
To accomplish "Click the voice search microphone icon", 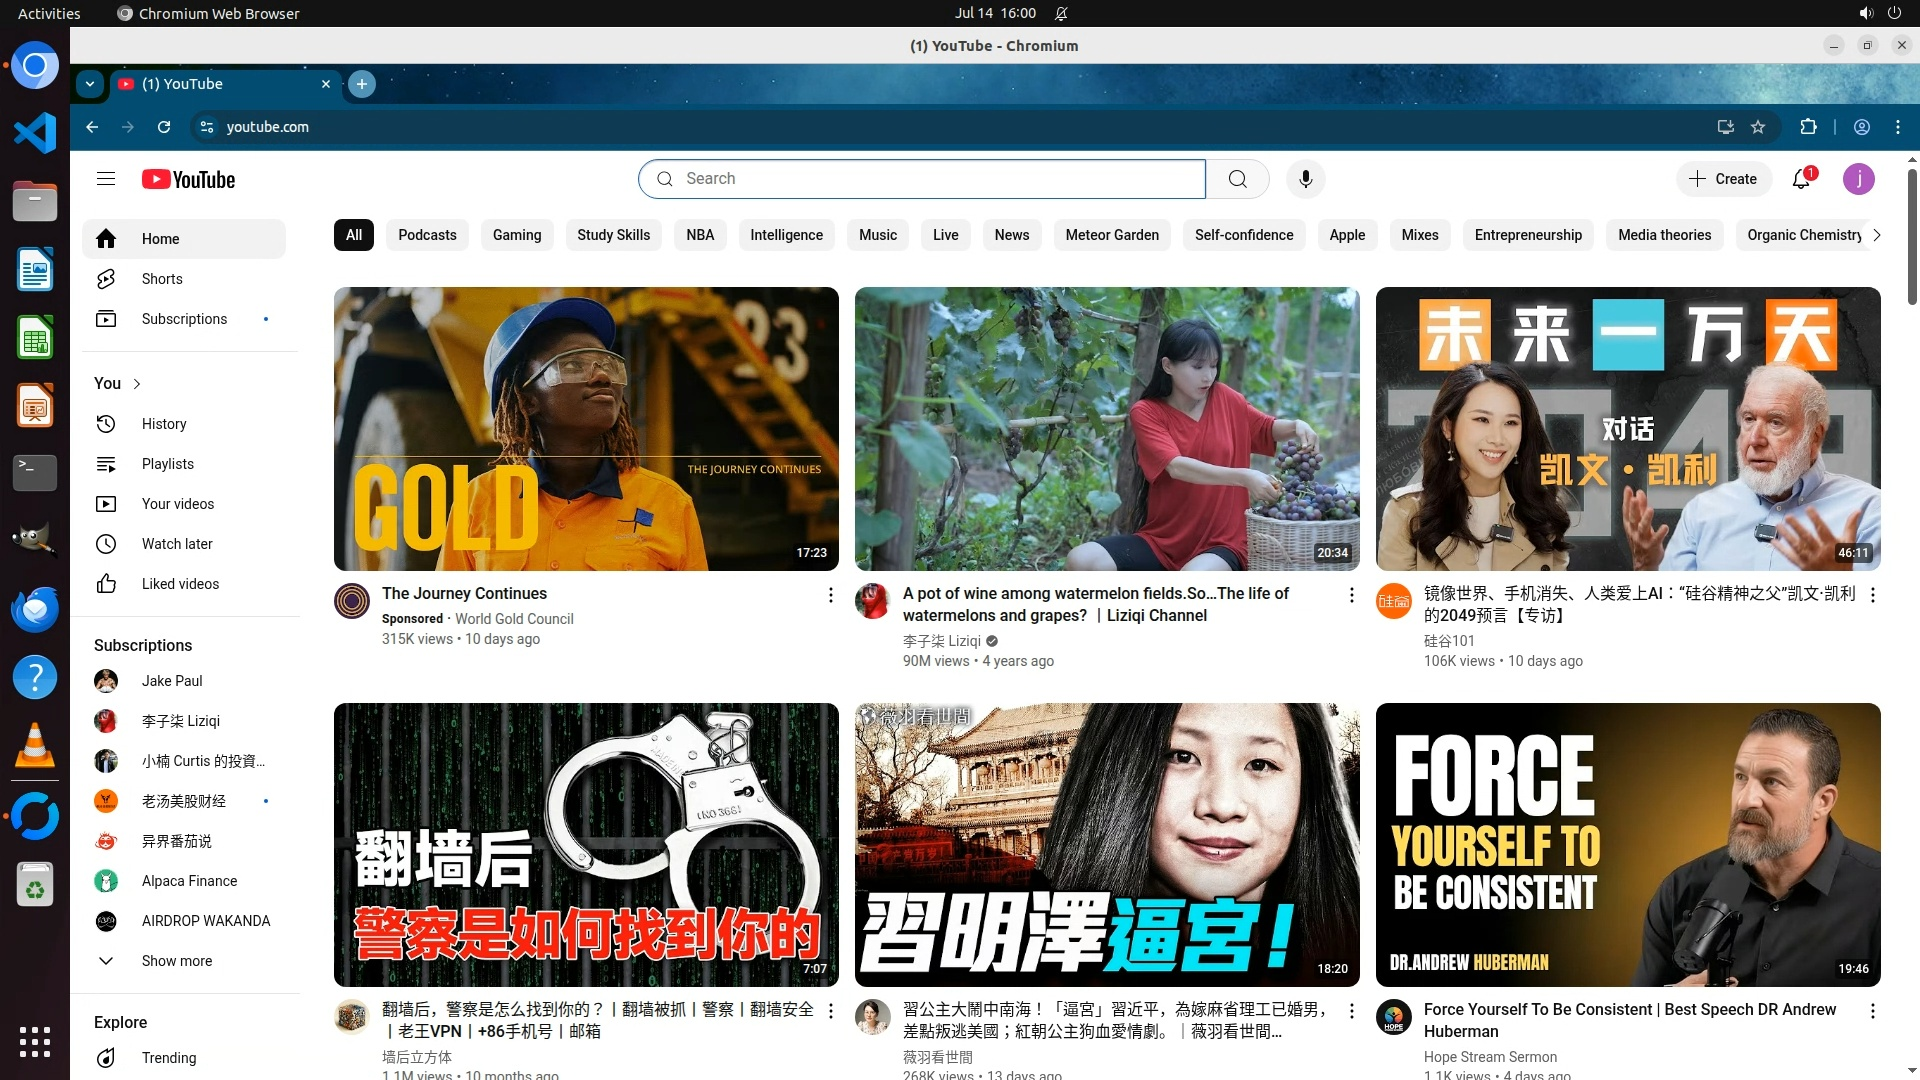I will pos(1305,179).
